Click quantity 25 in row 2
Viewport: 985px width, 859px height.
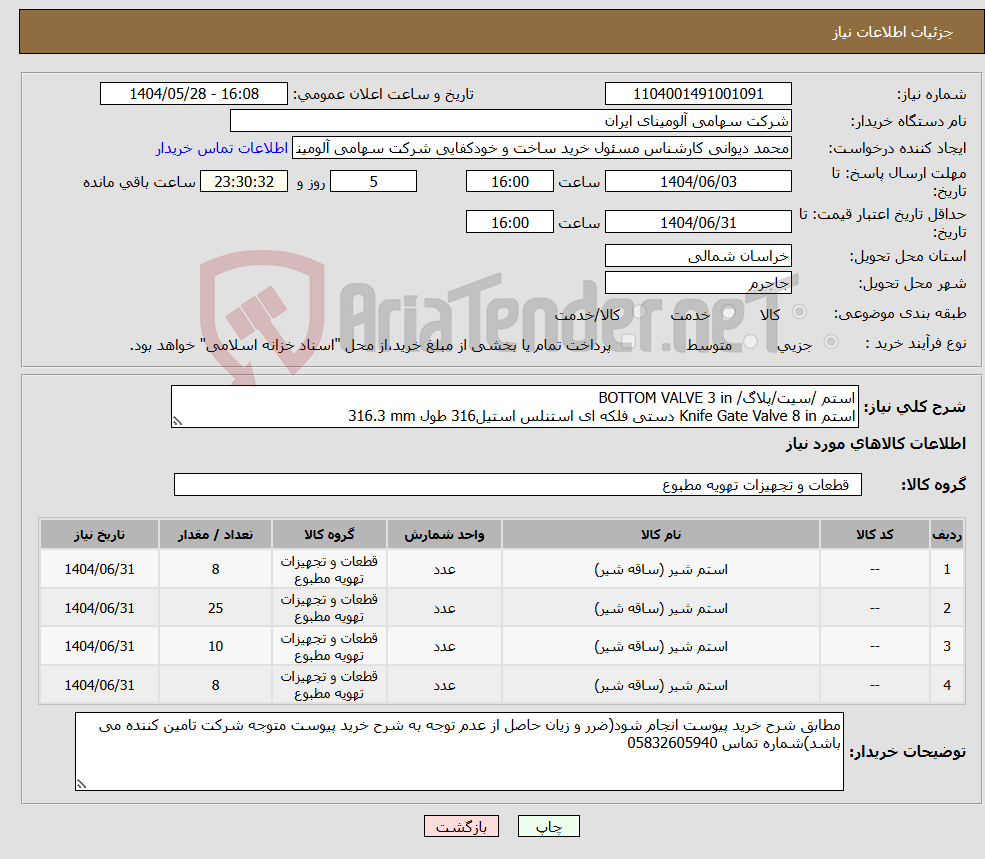pyautogui.click(x=215, y=608)
